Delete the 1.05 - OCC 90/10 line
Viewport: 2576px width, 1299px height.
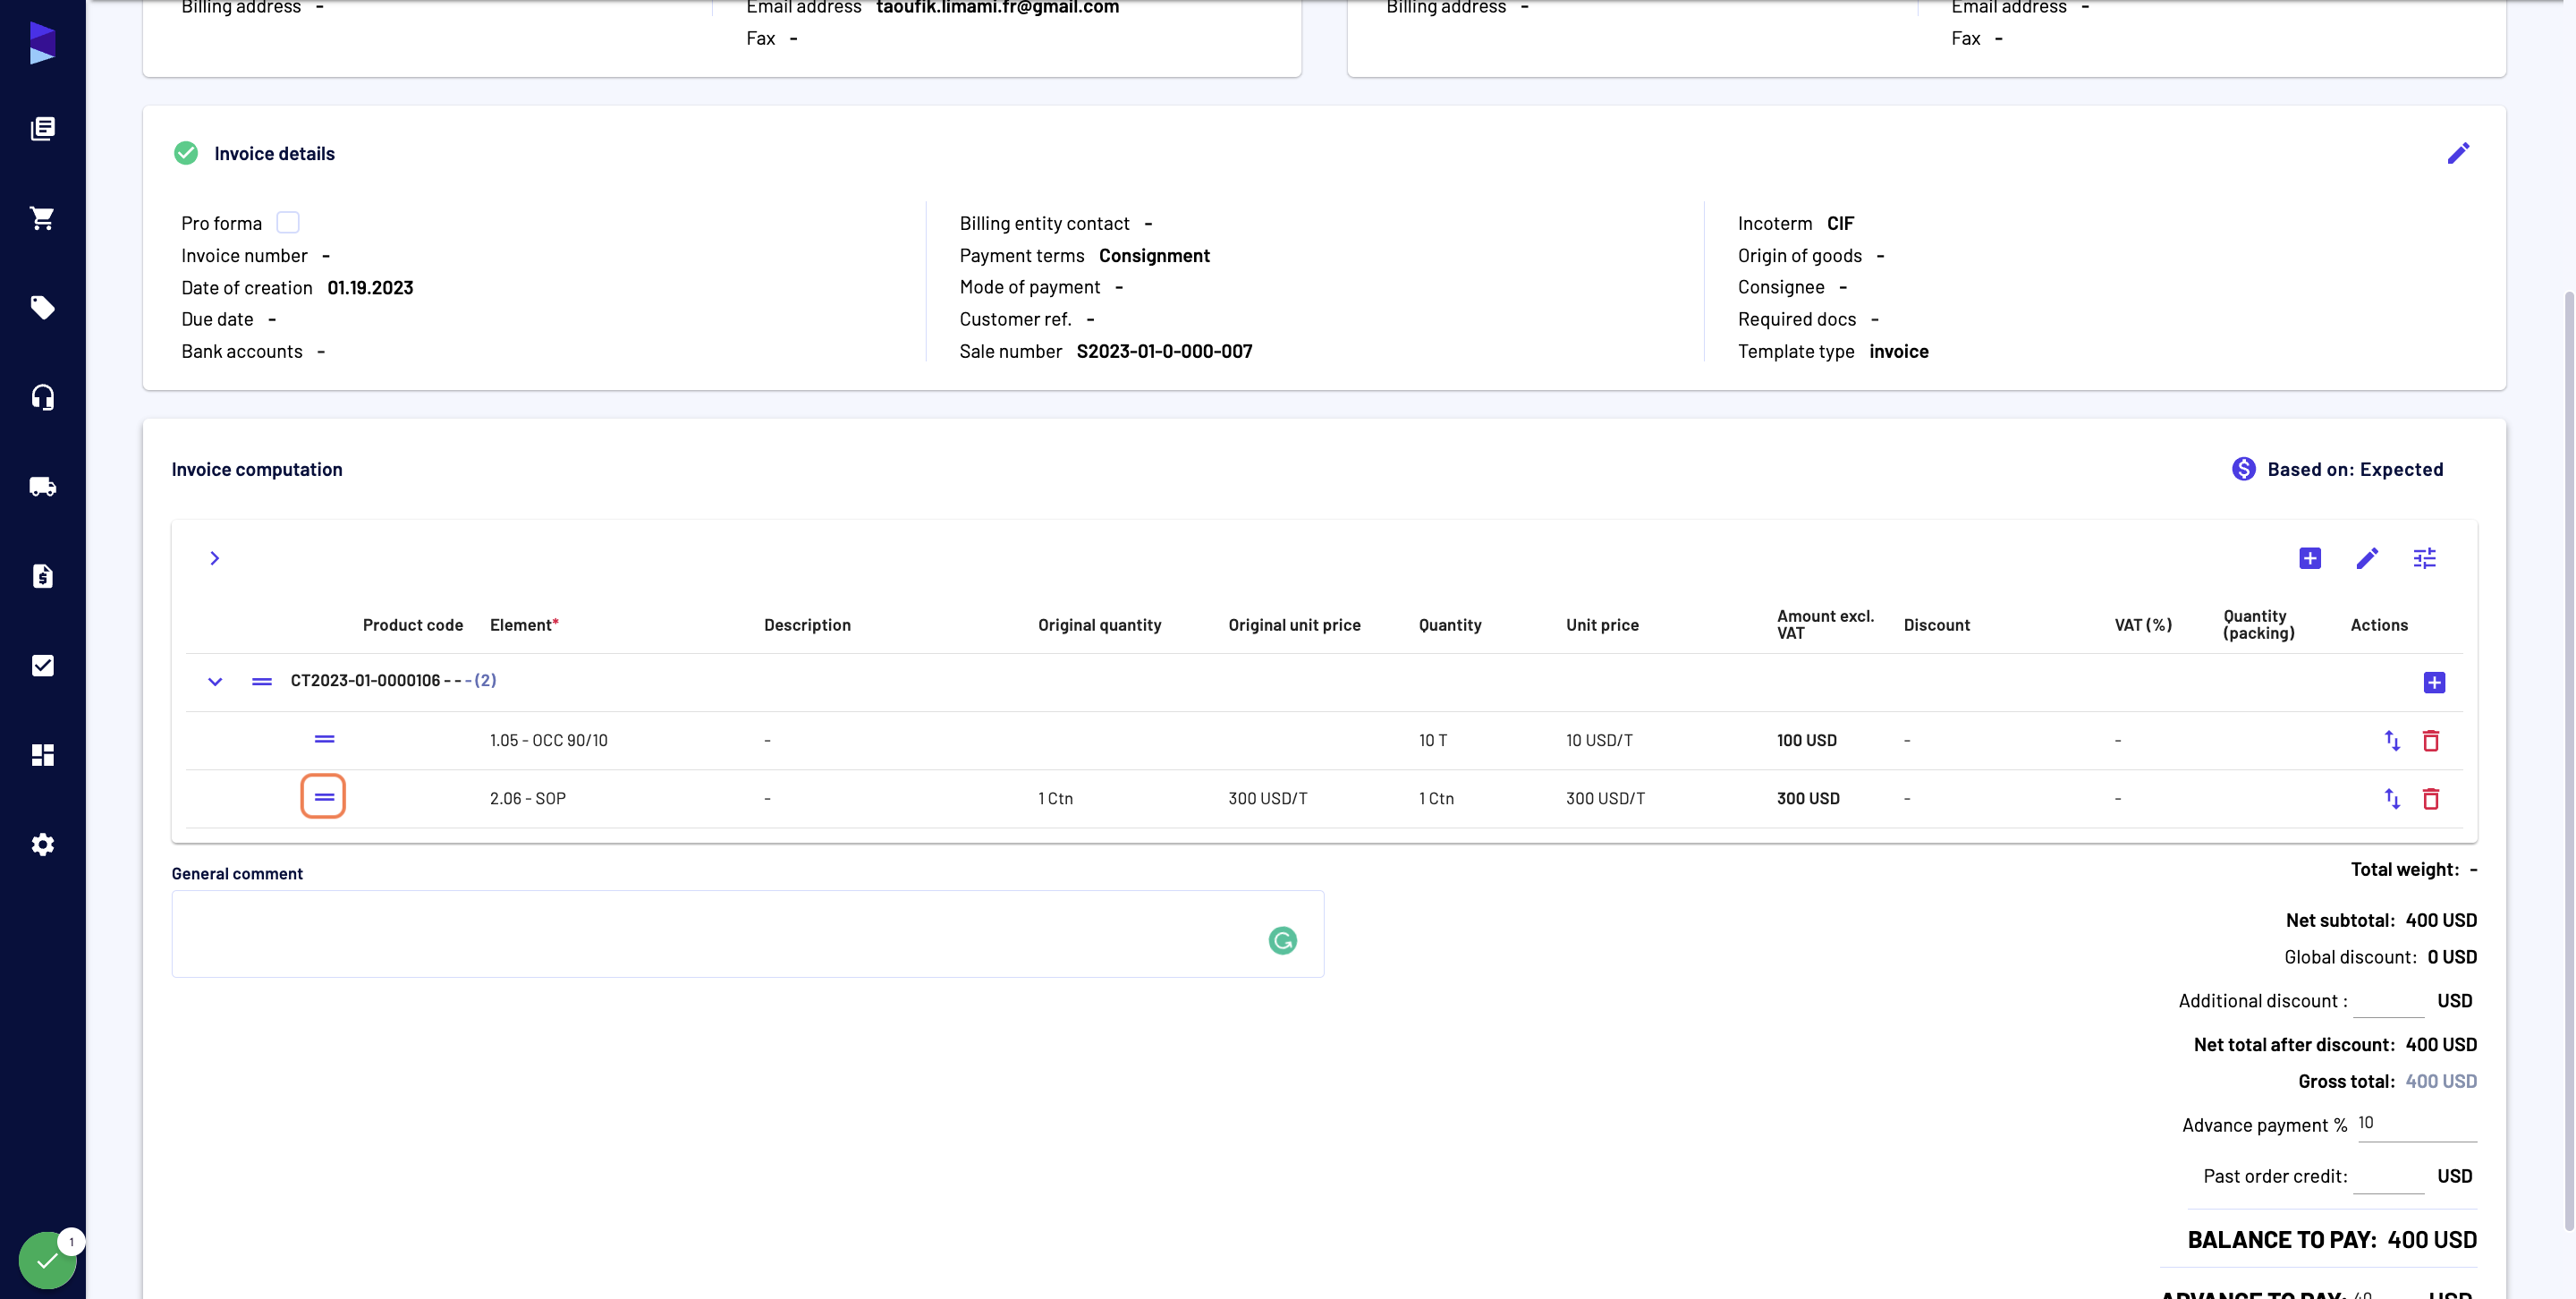(x=2430, y=740)
